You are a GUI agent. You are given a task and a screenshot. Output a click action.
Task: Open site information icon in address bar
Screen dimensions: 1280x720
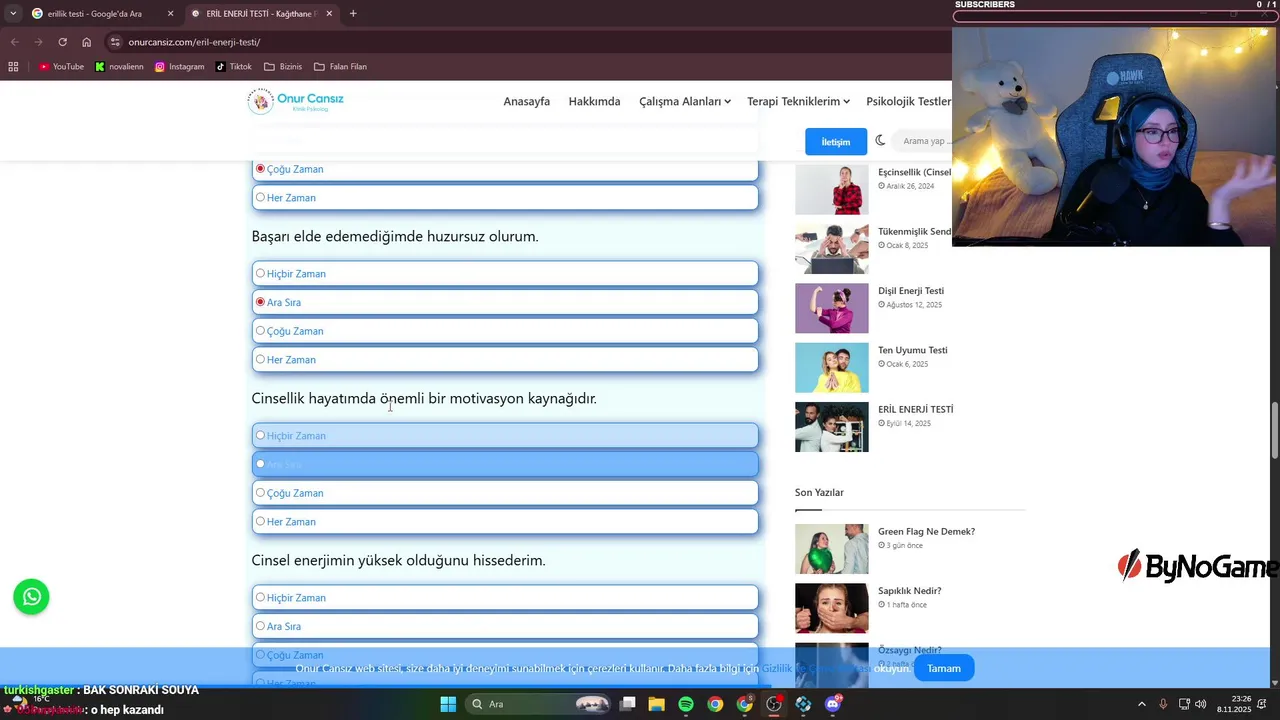(115, 42)
